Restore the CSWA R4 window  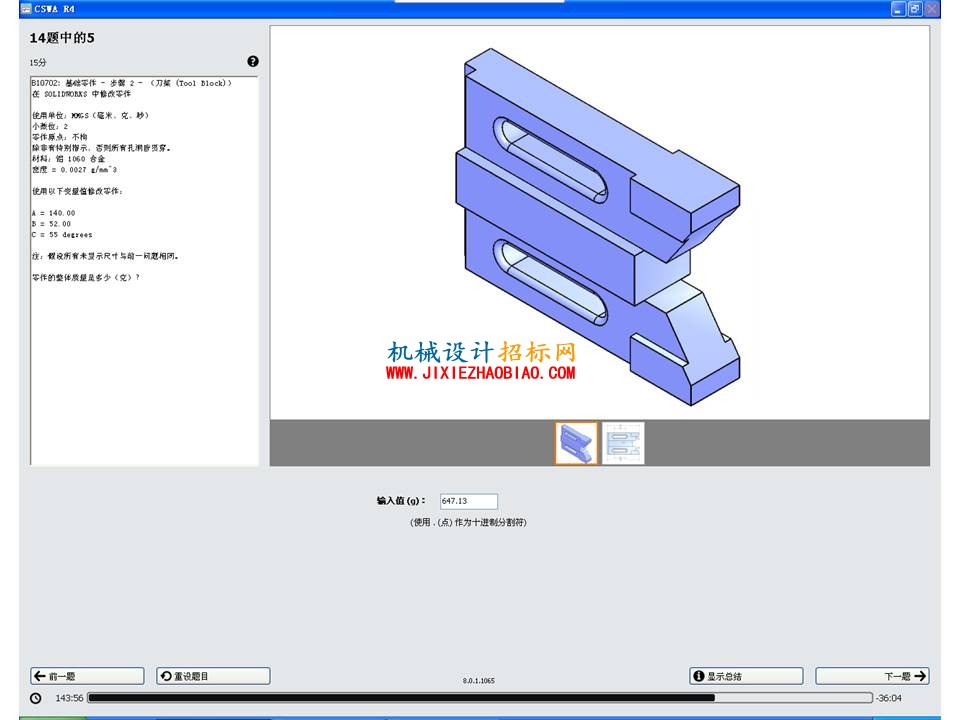tap(915, 9)
